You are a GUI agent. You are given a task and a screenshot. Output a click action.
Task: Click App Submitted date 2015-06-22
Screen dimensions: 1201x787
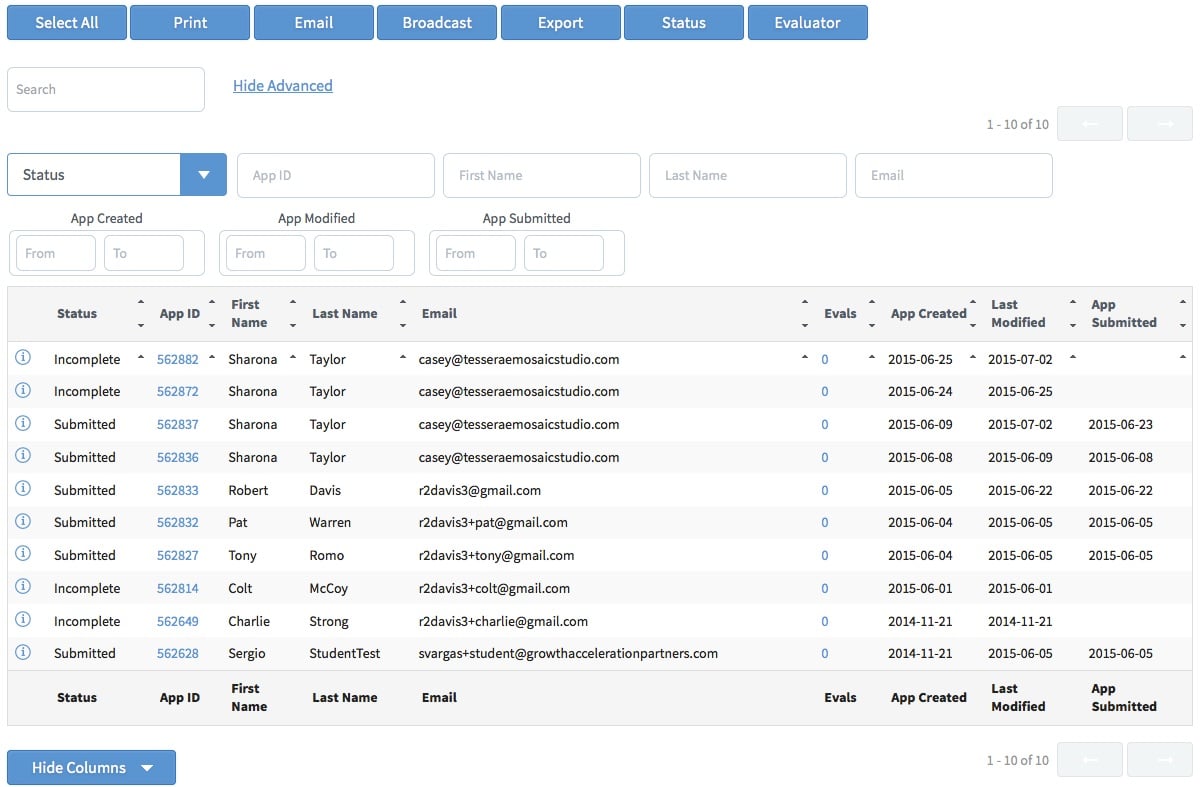click(1121, 490)
